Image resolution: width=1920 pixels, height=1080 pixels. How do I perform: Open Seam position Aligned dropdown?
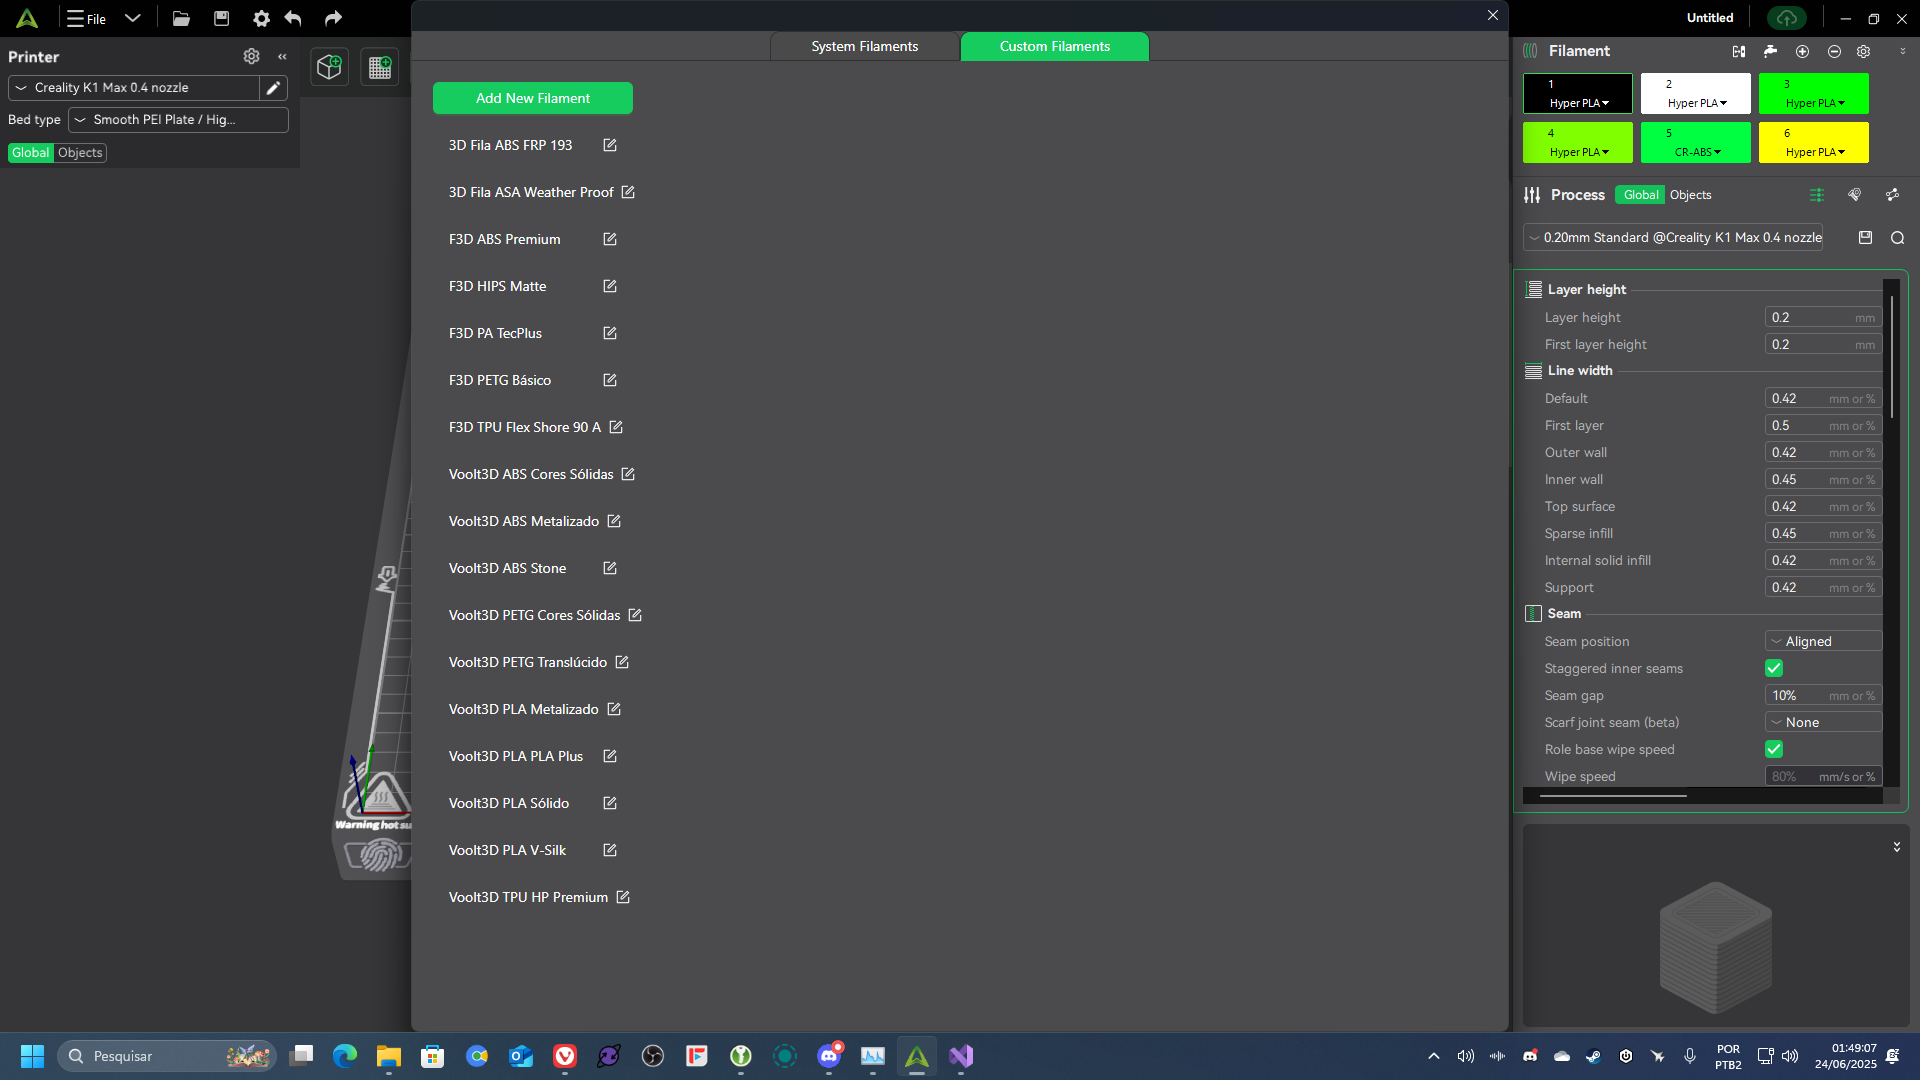coord(1823,641)
